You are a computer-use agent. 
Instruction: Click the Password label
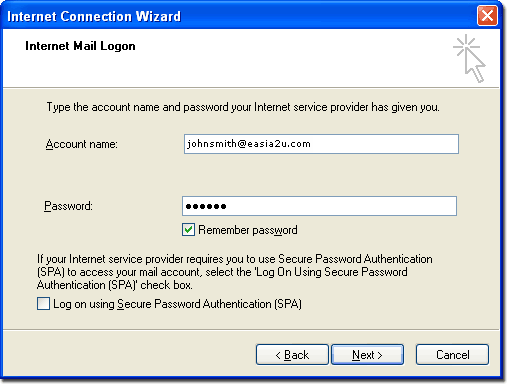[x=68, y=206]
